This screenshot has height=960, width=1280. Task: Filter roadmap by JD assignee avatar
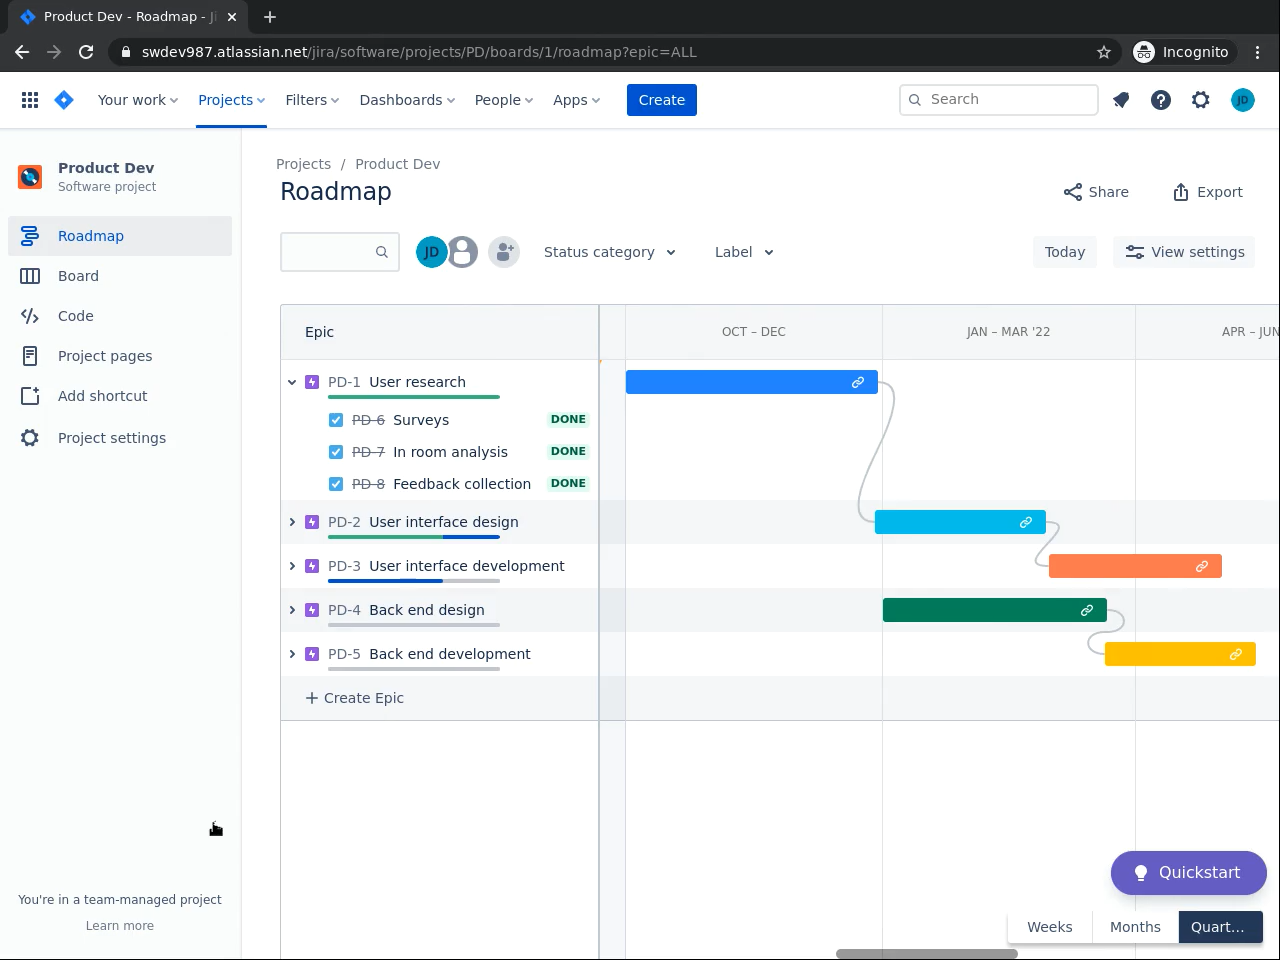point(431,252)
